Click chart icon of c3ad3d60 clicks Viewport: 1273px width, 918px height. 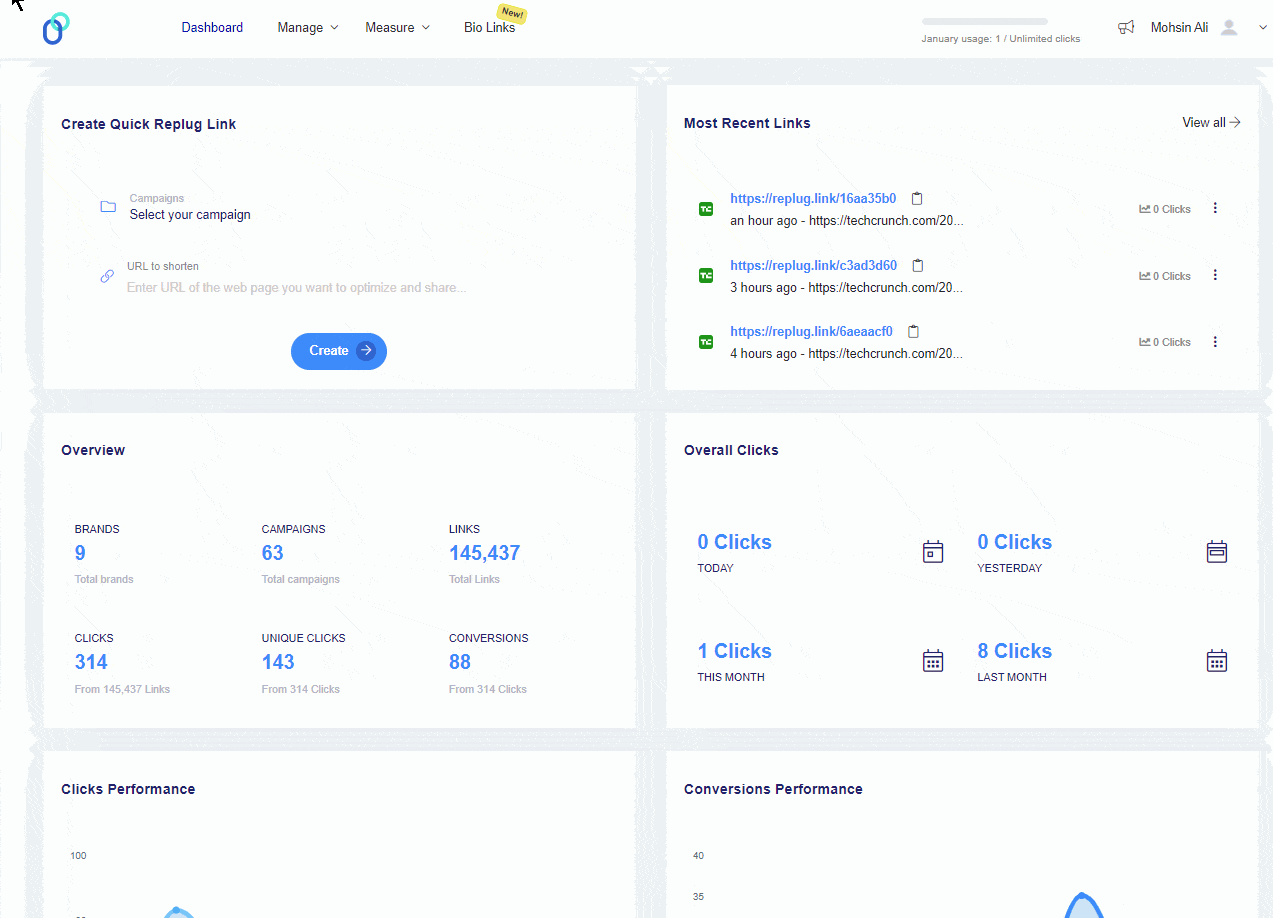click(1145, 276)
